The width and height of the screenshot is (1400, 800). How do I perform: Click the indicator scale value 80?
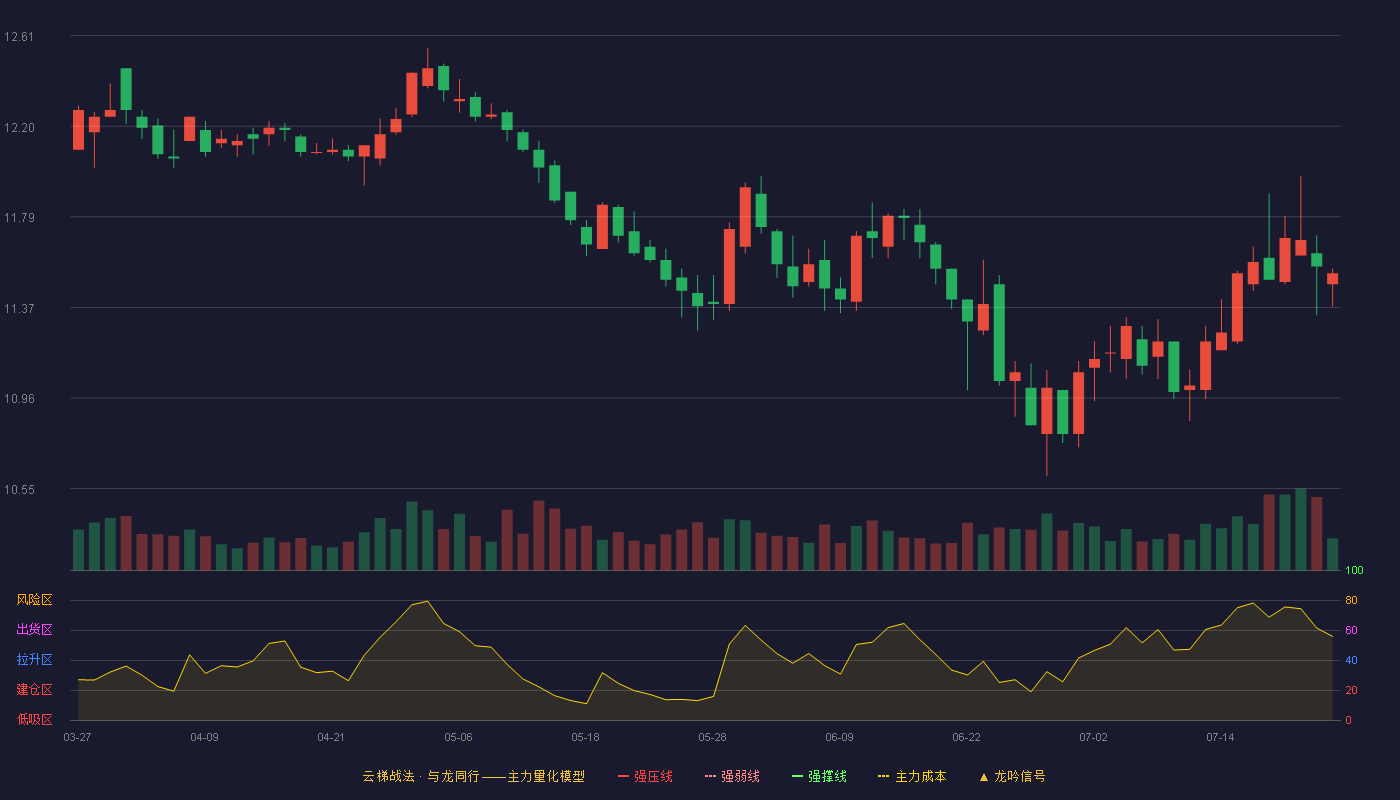[1351, 600]
